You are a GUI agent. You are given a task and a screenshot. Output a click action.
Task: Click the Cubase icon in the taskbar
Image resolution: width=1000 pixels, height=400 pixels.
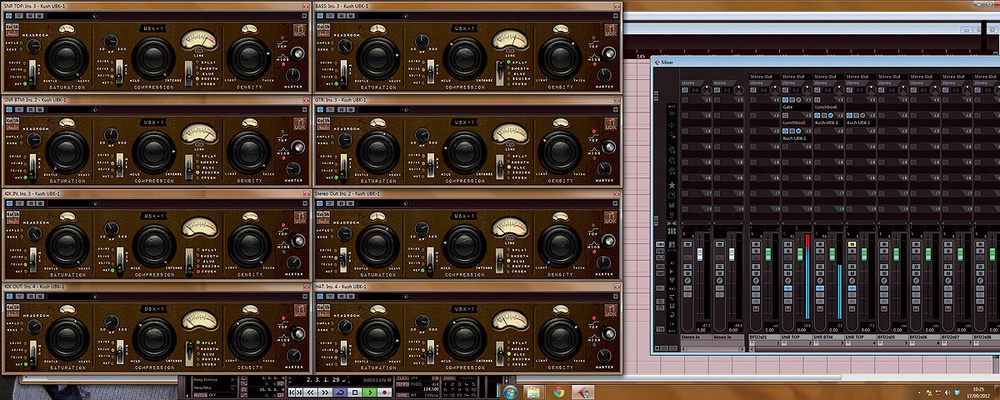coord(583,392)
